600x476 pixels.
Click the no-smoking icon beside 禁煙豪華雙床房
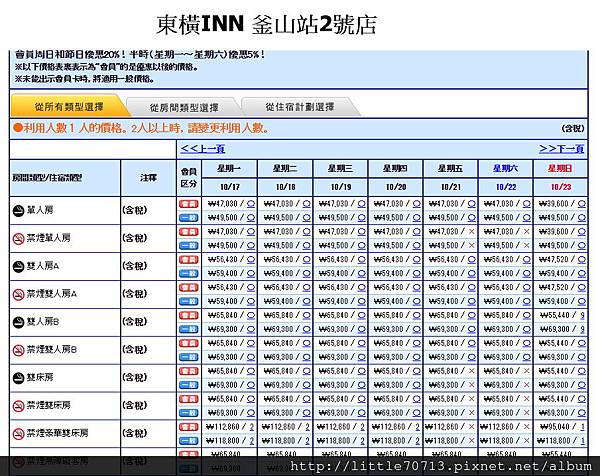[18, 434]
